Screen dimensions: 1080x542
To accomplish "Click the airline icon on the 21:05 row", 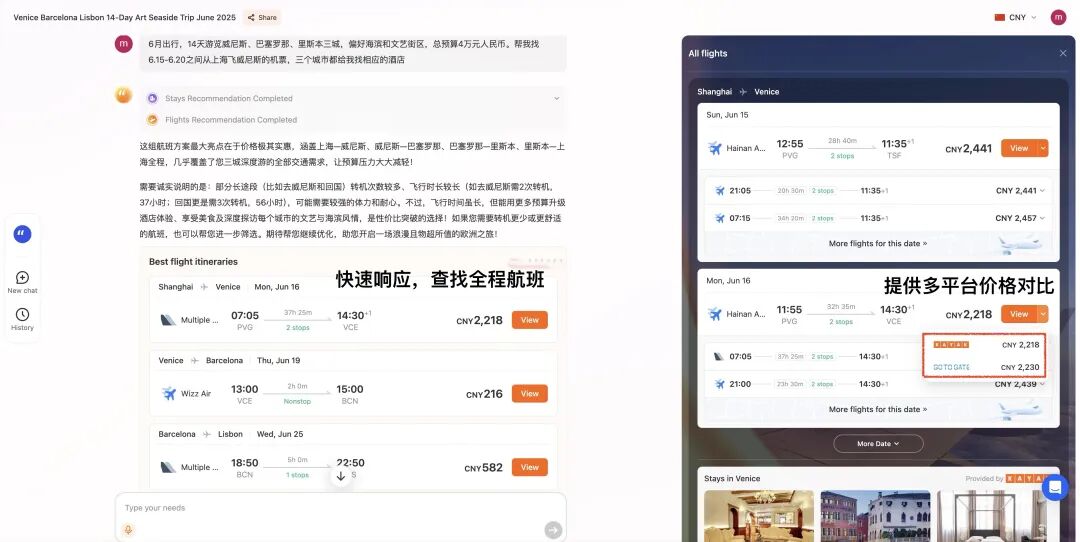I will point(720,191).
